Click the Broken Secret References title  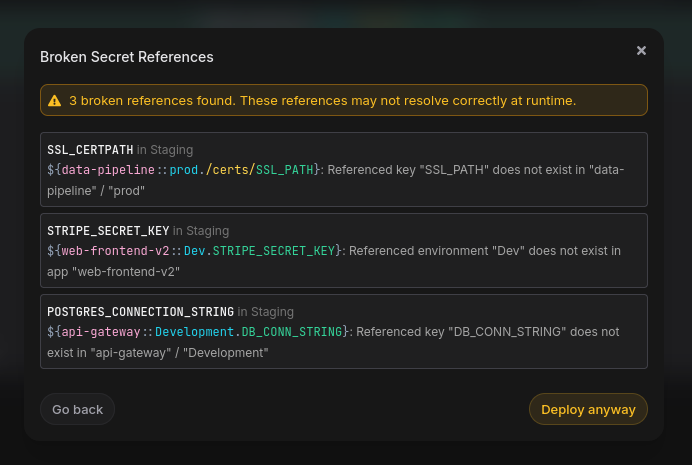pos(127,57)
